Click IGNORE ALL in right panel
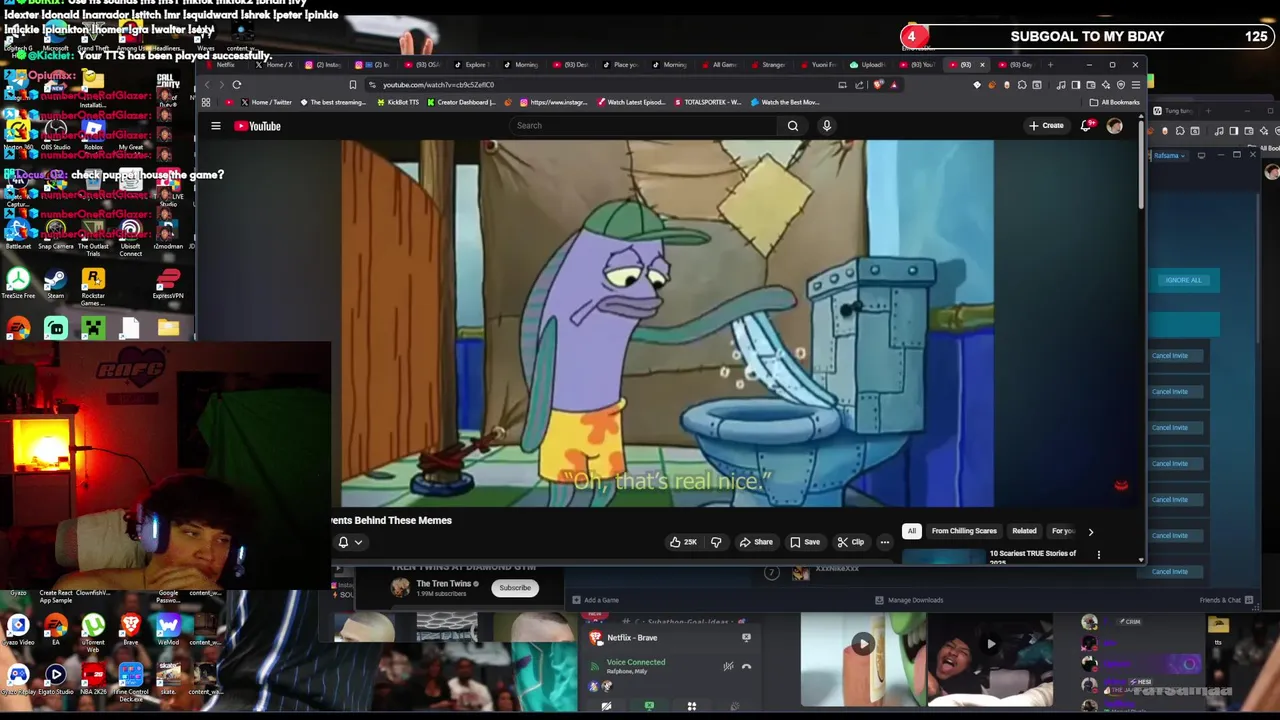1280x720 pixels. coord(1184,280)
